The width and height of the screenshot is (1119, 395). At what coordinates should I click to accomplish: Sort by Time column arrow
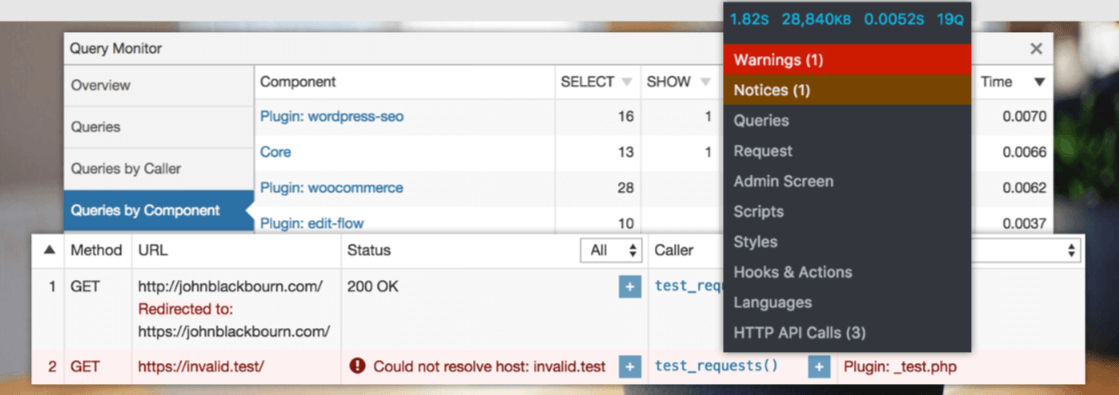[x=1039, y=82]
